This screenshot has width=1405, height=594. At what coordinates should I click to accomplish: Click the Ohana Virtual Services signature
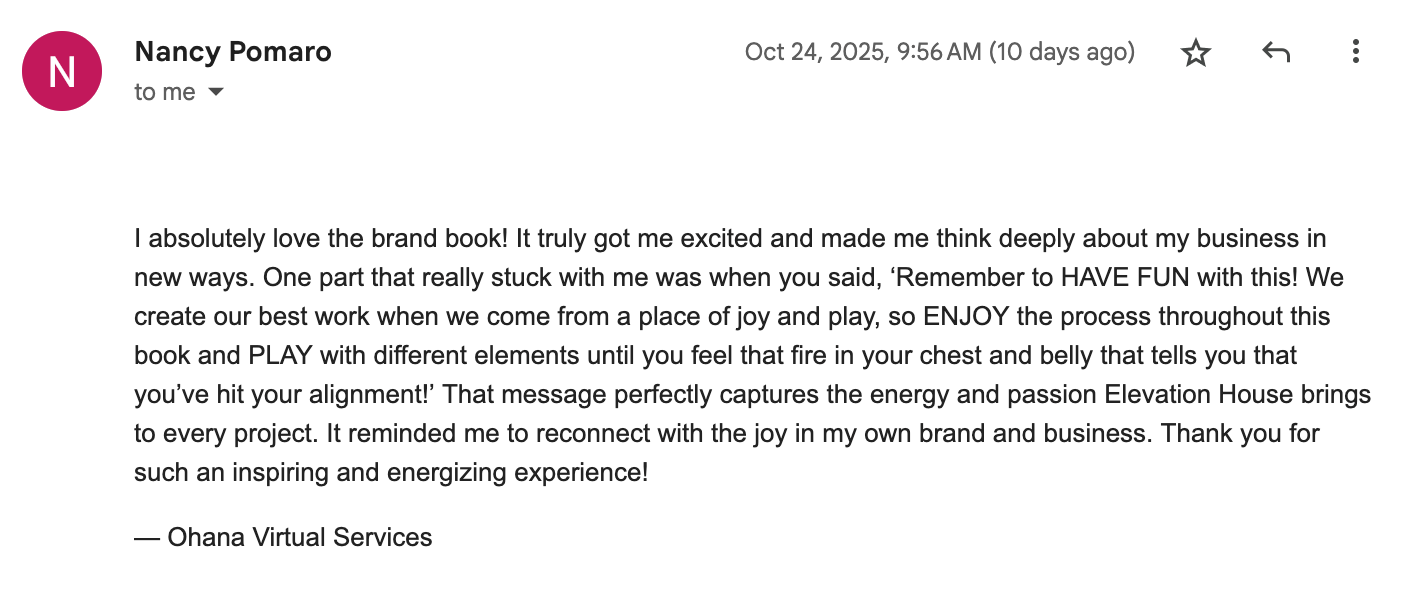point(283,537)
